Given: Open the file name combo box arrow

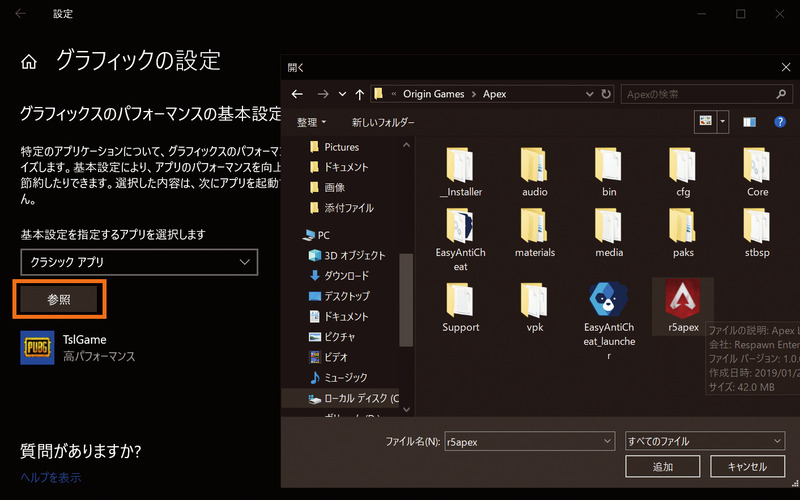Looking at the screenshot, I should click(607, 441).
